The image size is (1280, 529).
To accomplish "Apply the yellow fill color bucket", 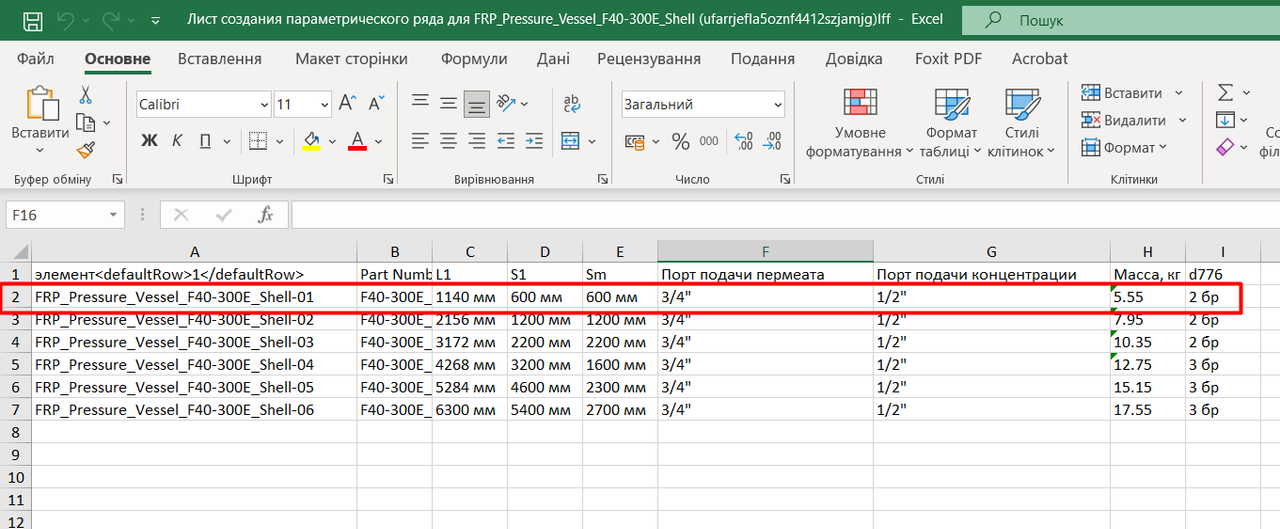I will 312,140.
